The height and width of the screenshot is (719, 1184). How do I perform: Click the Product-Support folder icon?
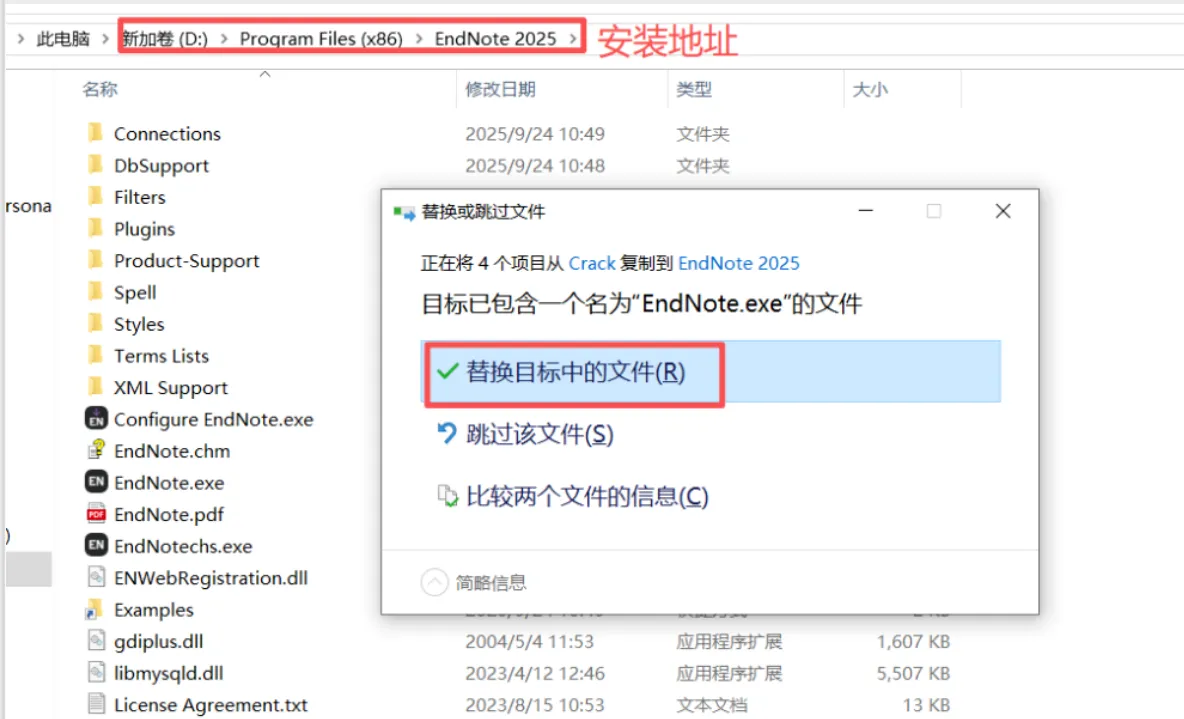(x=95, y=260)
